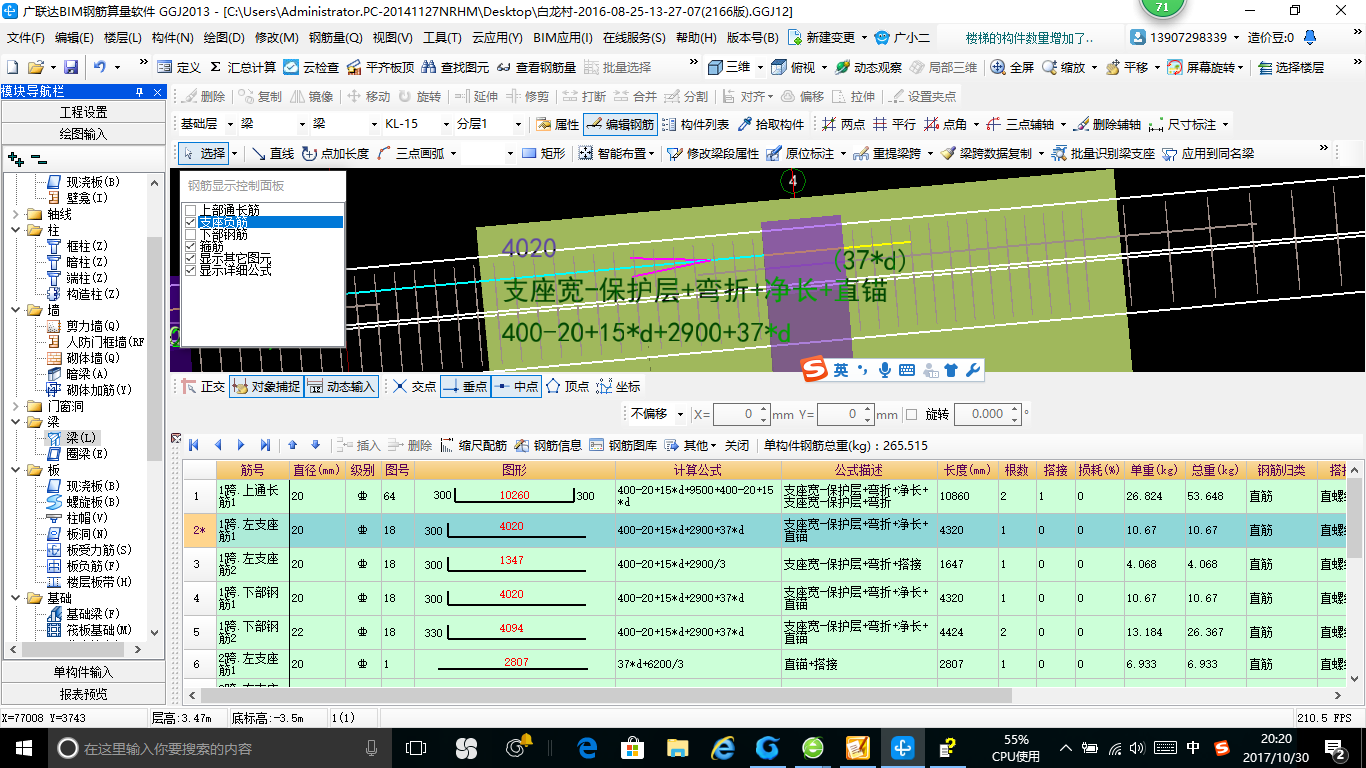Open the 工具(T) menu
Image resolution: width=1366 pixels, height=768 pixels.
(441, 38)
